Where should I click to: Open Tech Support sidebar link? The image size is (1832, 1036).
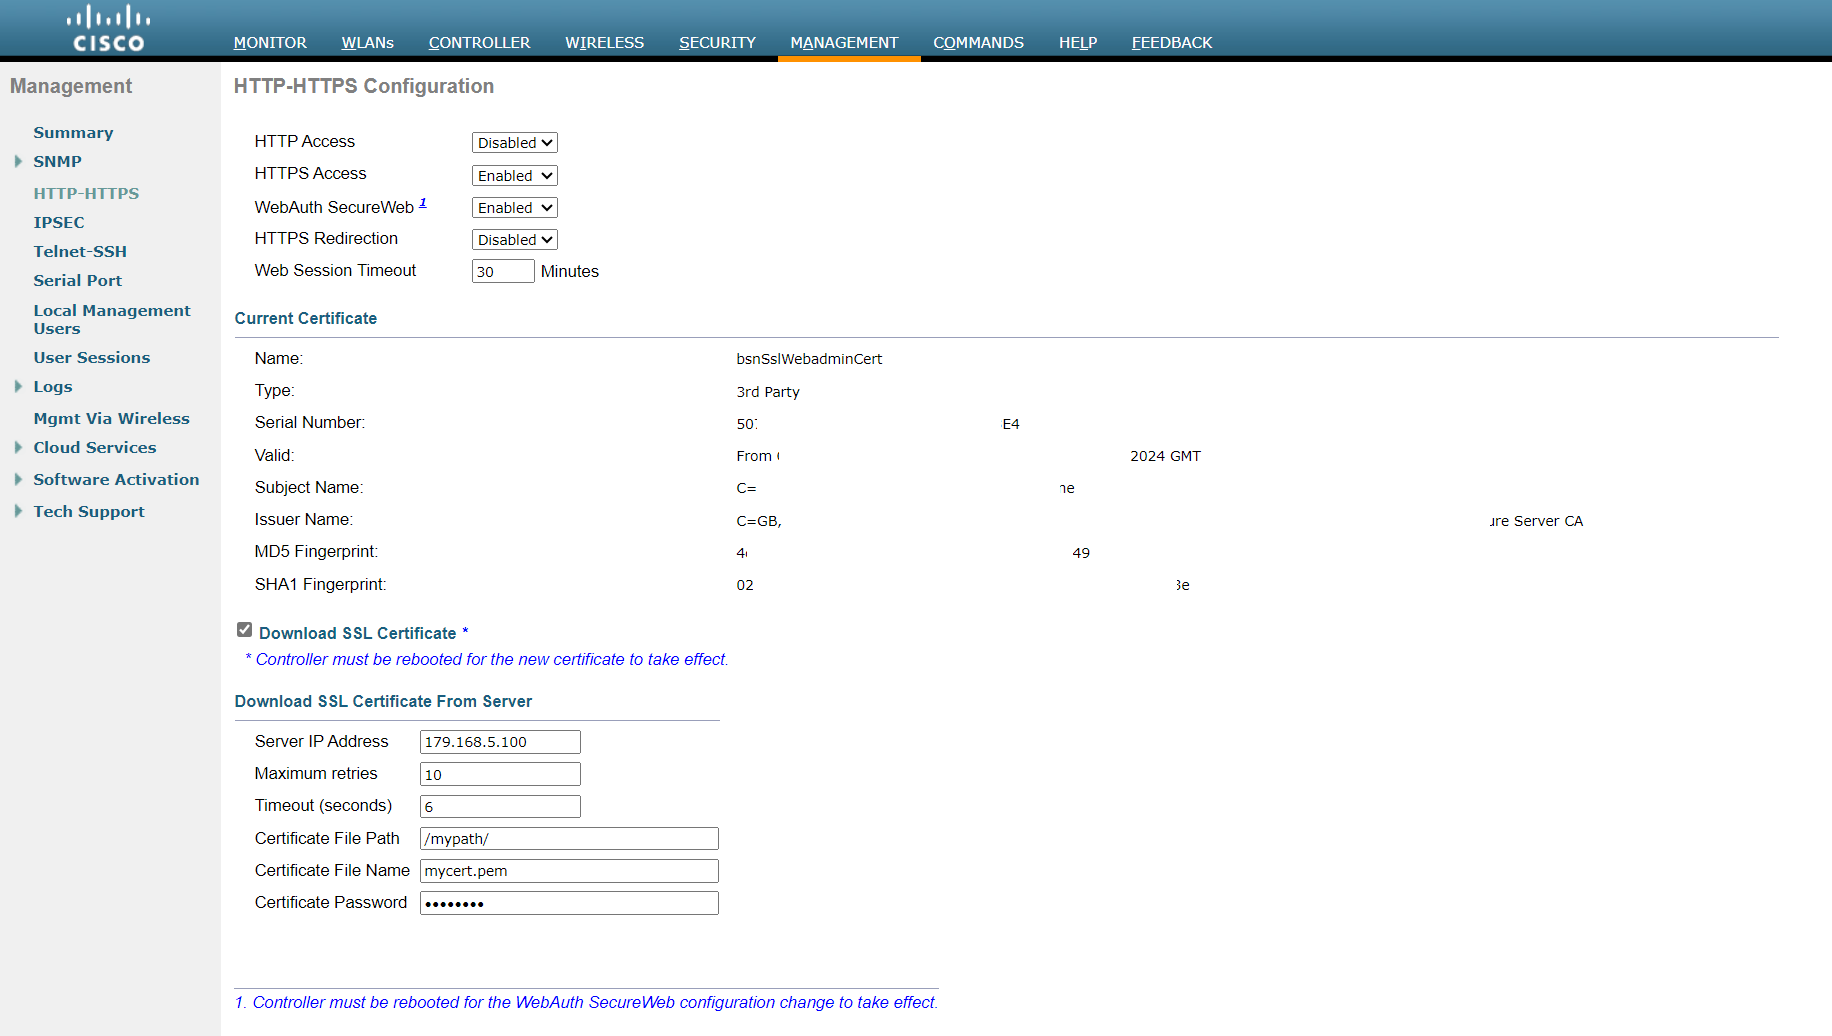tap(89, 511)
